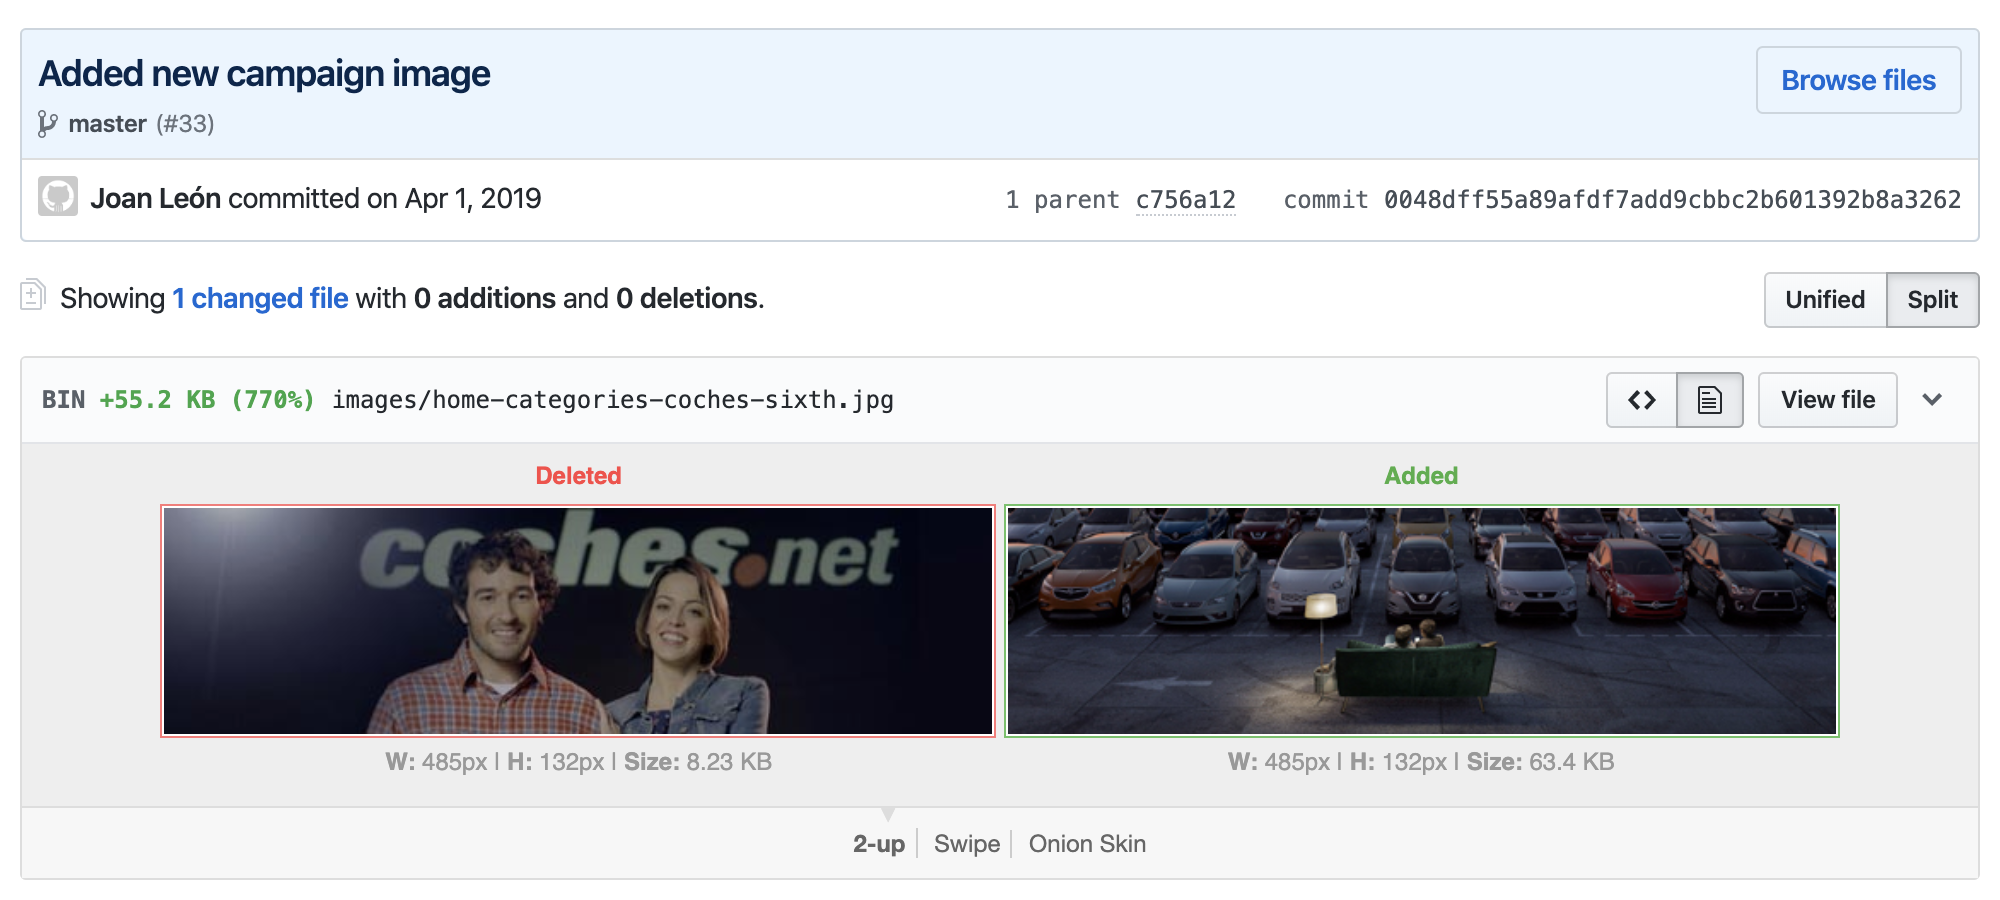Click the 'Size: 63.4 KB' added image info
Viewport: 2000px width, 900px height.
coord(1540,762)
